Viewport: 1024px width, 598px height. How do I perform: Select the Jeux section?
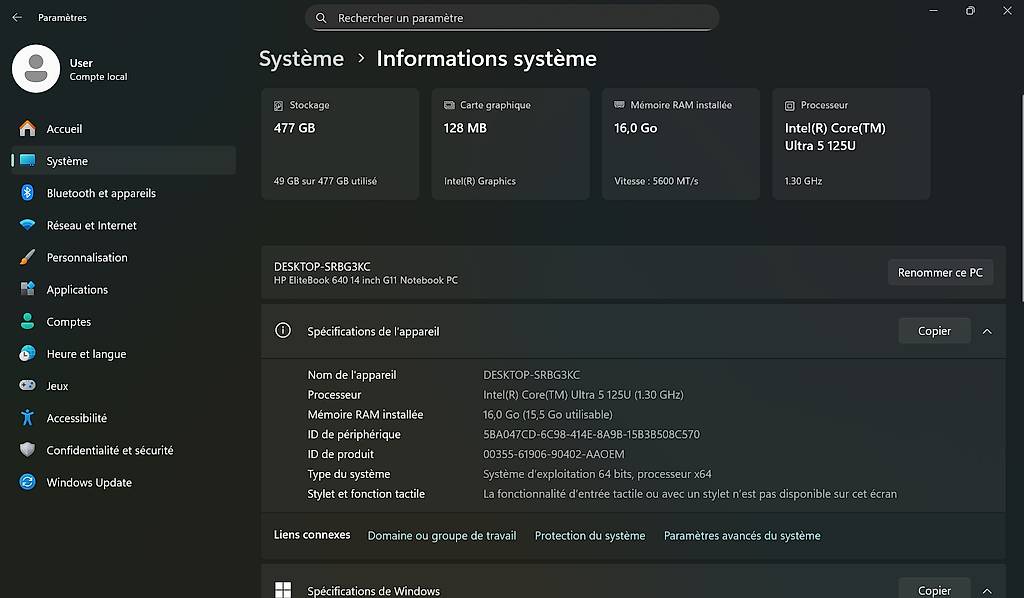pyautogui.click(x=56, y=385)
